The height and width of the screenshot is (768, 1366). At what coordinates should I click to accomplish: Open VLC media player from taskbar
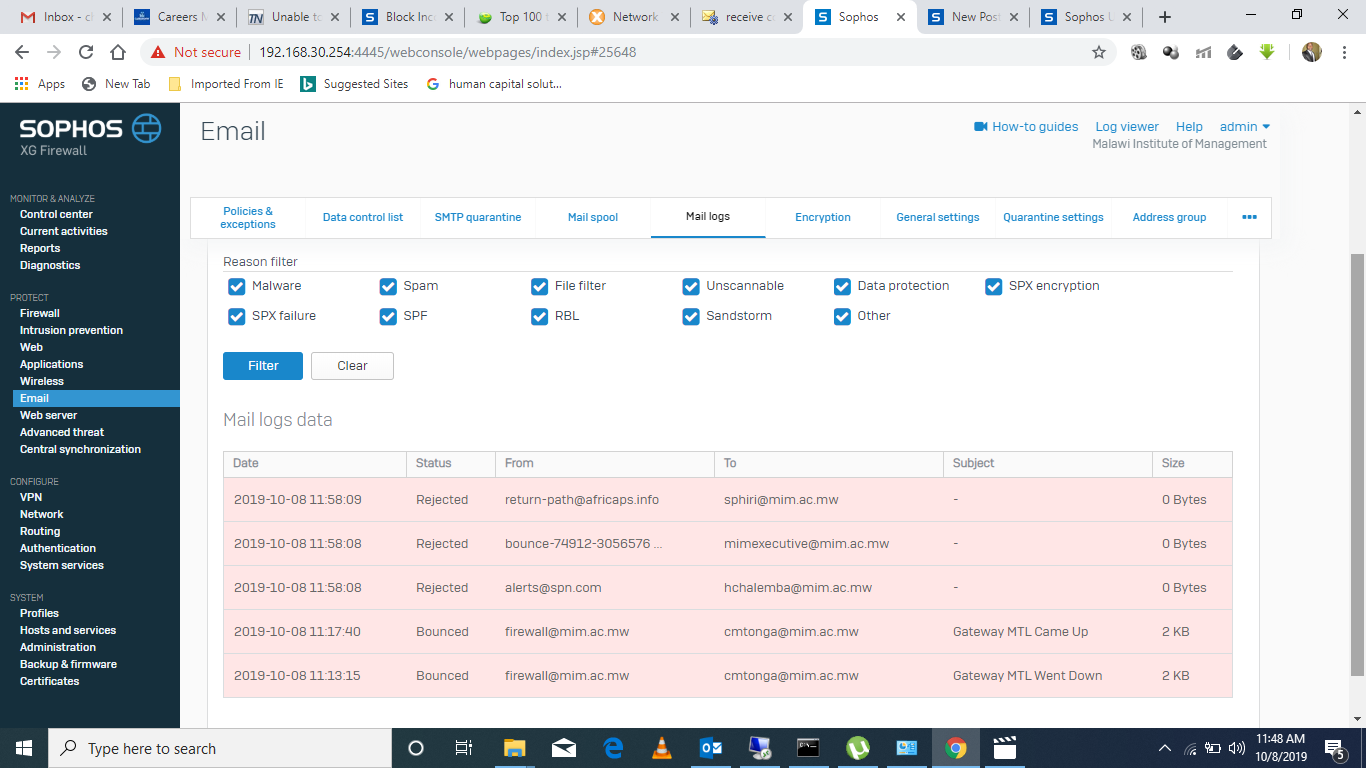(661, 748)
